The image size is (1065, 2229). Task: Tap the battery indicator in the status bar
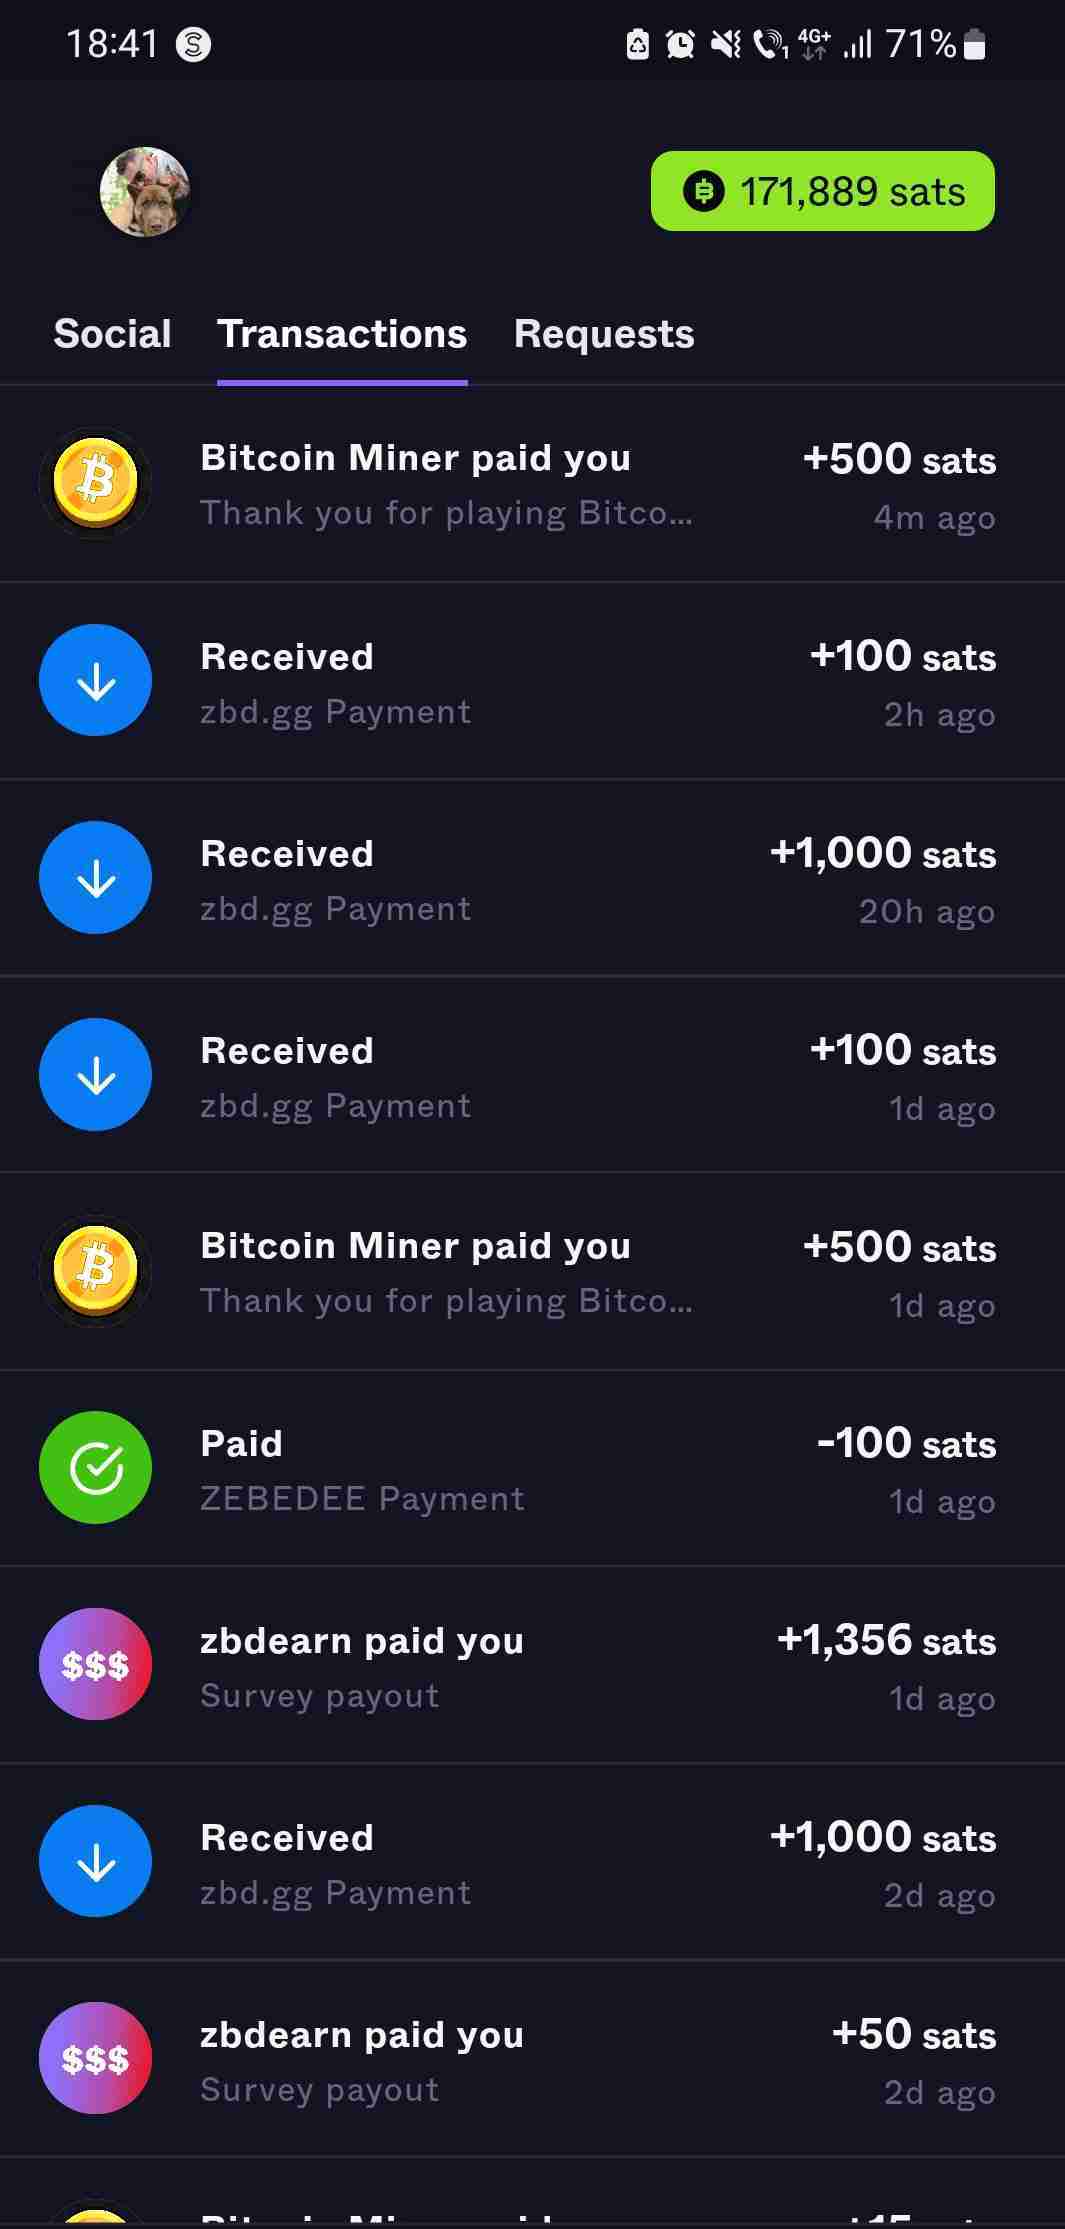pos(975,44)
